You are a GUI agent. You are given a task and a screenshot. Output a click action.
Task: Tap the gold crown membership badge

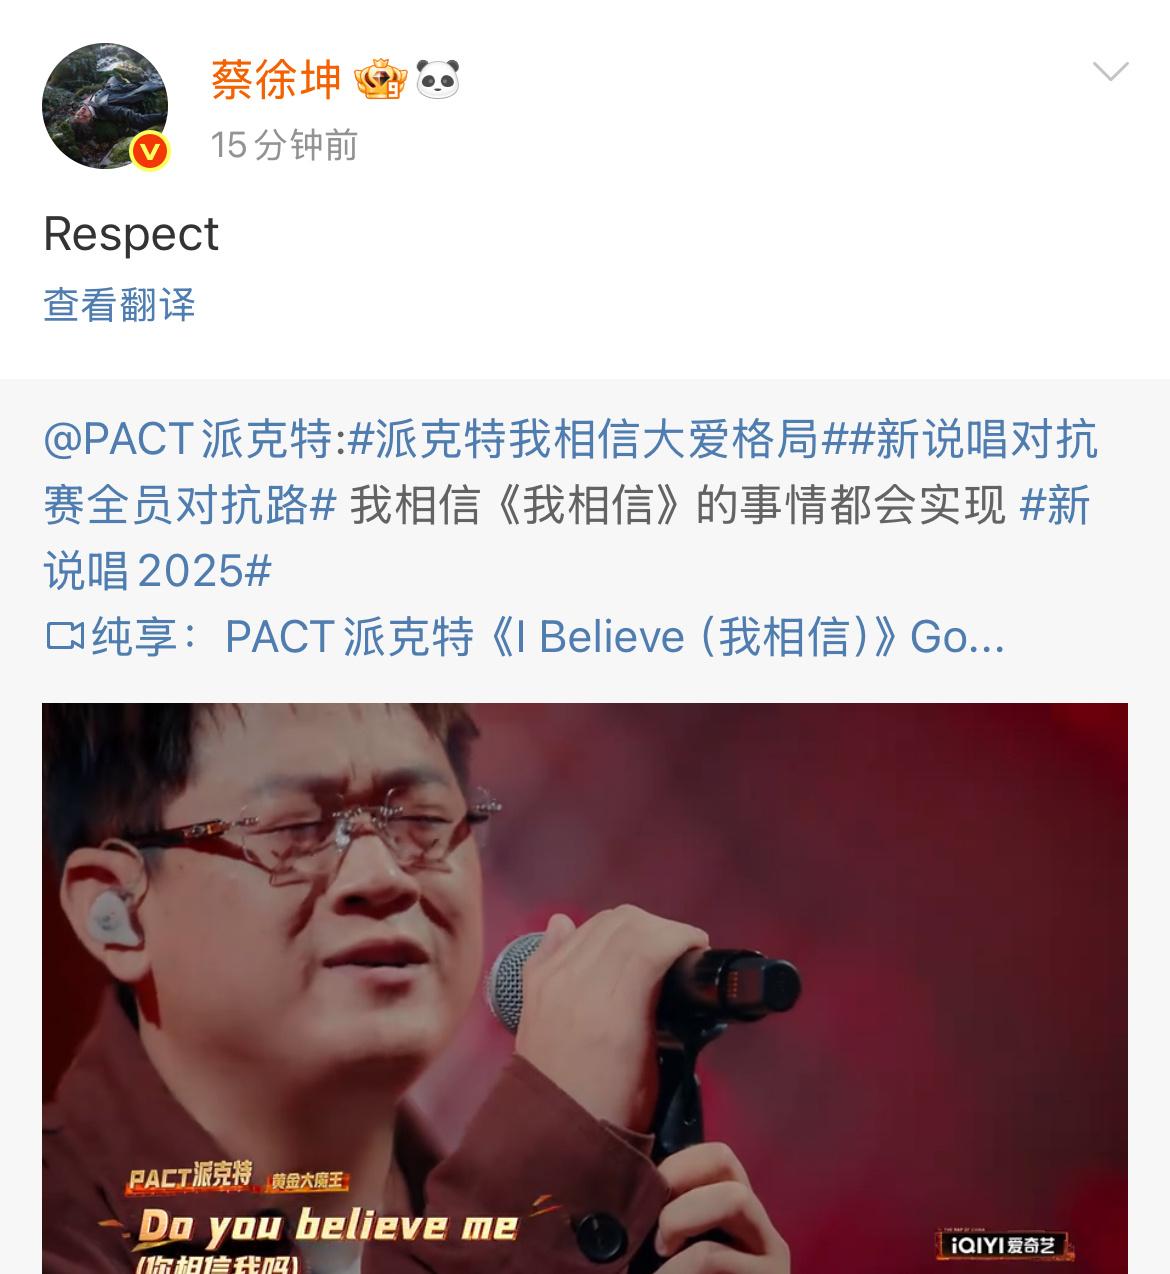(381, 80)
